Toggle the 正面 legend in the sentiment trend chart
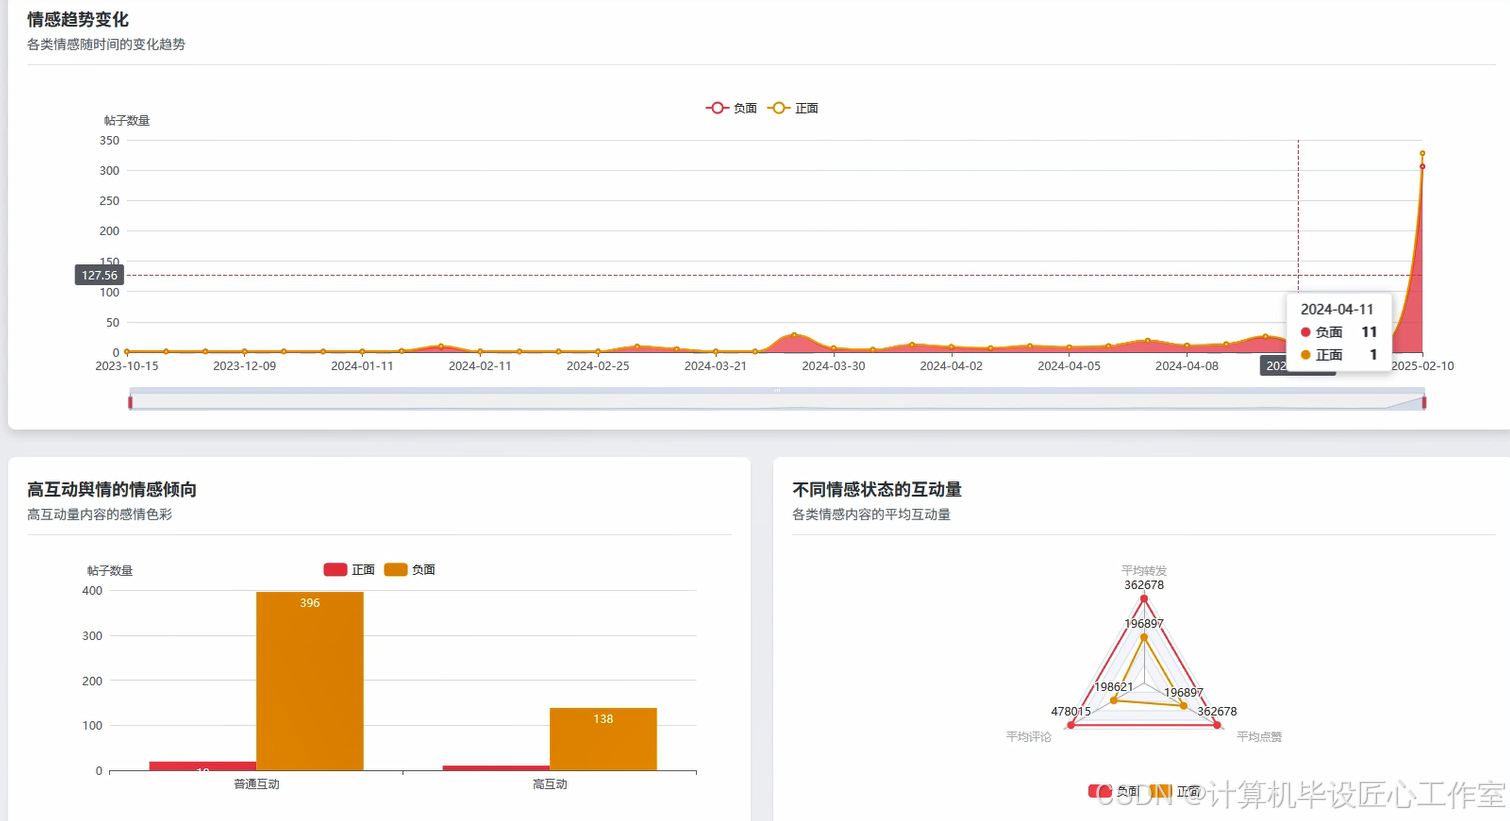The width and height of the screenshot is (1510, 821). [793, 108]
